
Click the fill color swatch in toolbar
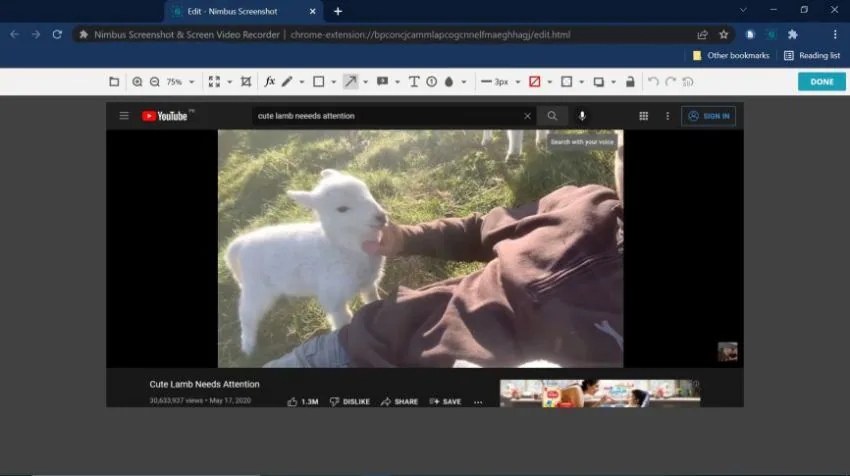tap(566, 82)
